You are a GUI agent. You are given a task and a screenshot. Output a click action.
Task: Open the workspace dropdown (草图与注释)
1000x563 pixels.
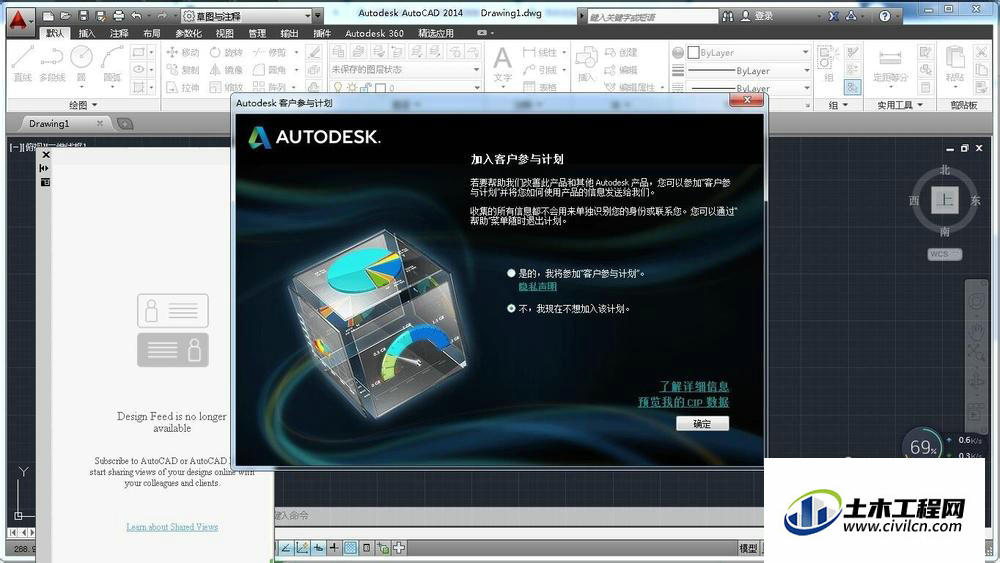(246, 16)
